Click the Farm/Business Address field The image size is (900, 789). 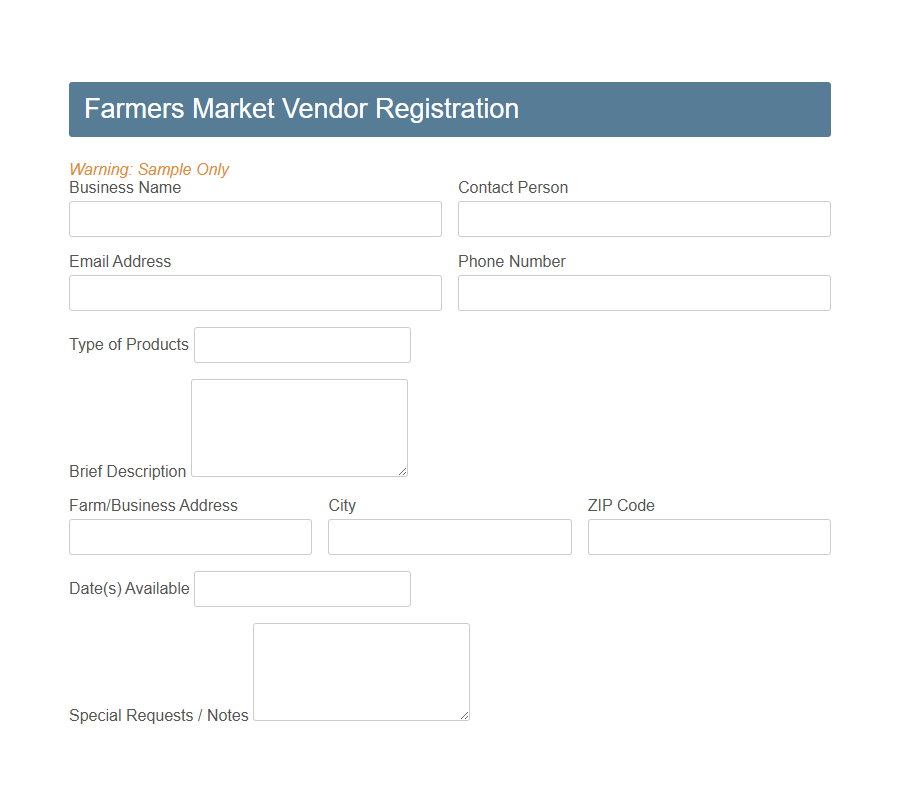tap(190, 537)
